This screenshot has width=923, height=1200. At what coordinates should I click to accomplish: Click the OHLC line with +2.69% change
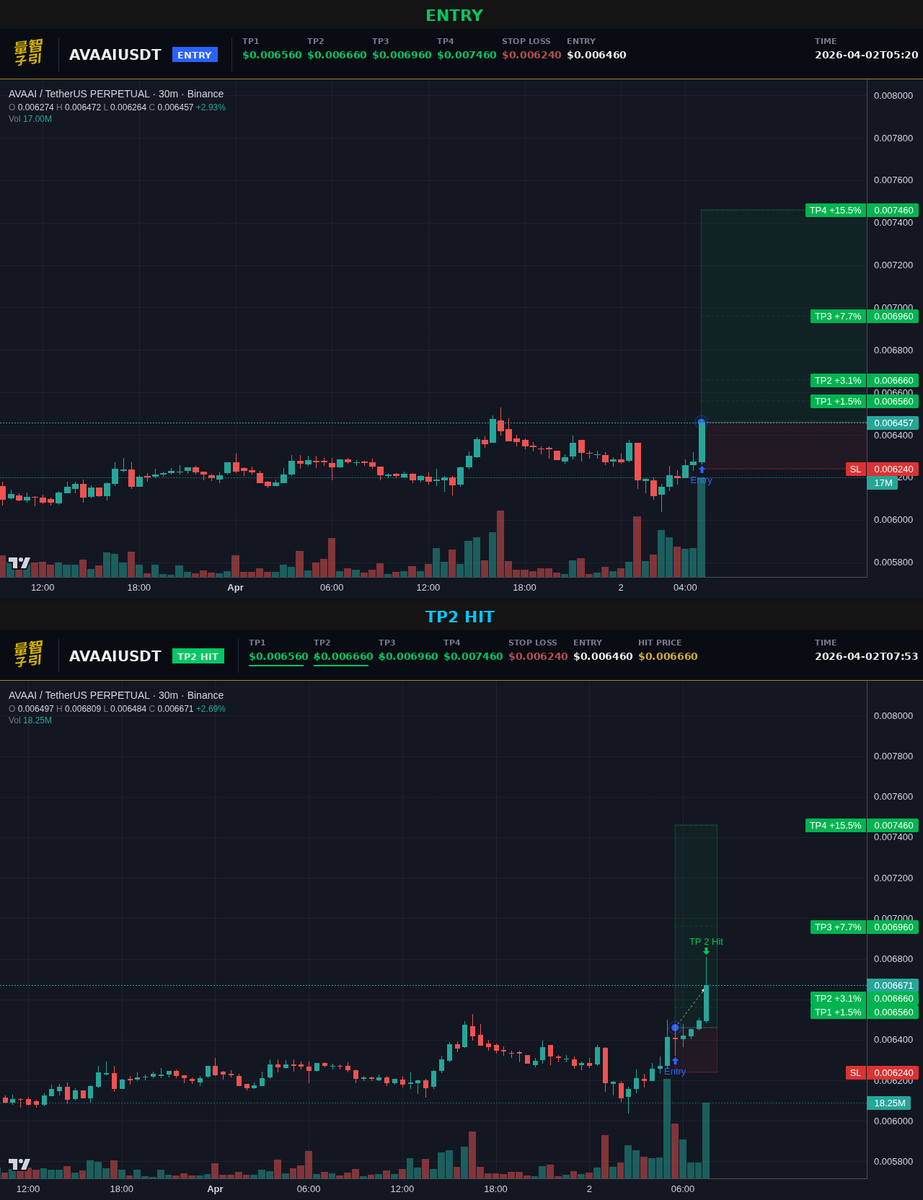click(x=117, y=708)
